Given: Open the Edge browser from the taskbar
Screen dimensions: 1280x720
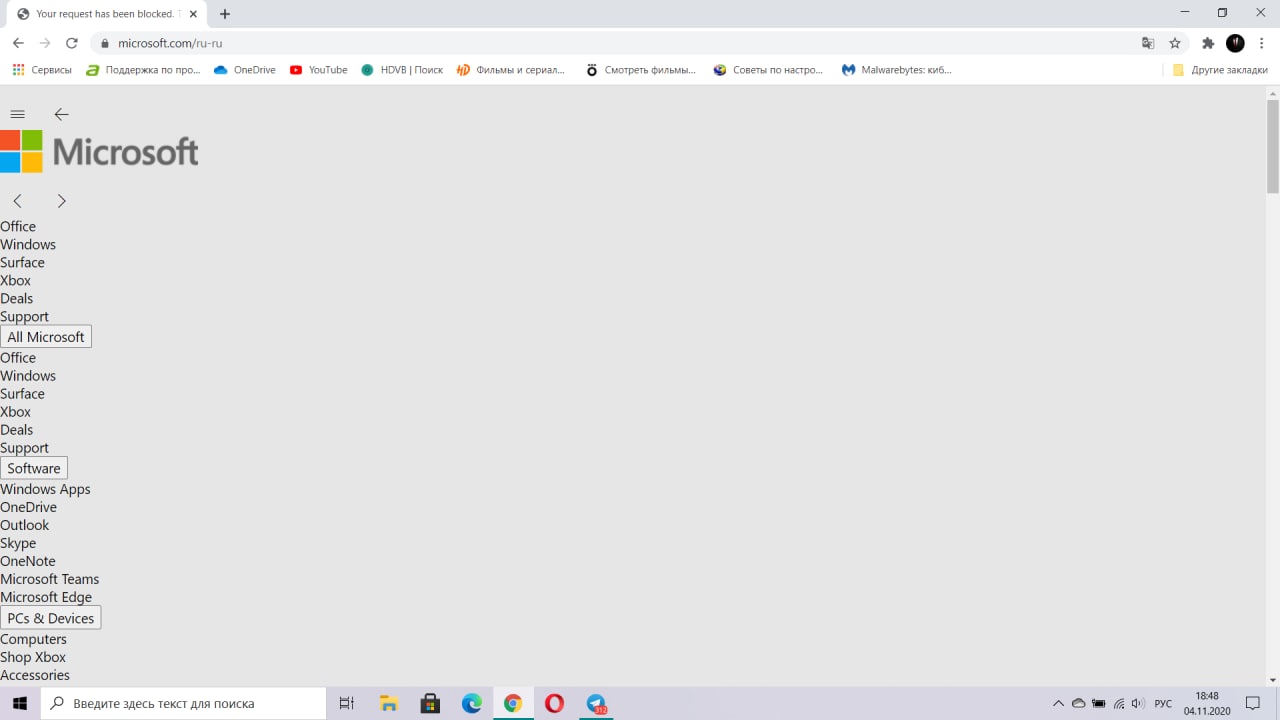Looking at the screenshot, I should click(472, 703).
